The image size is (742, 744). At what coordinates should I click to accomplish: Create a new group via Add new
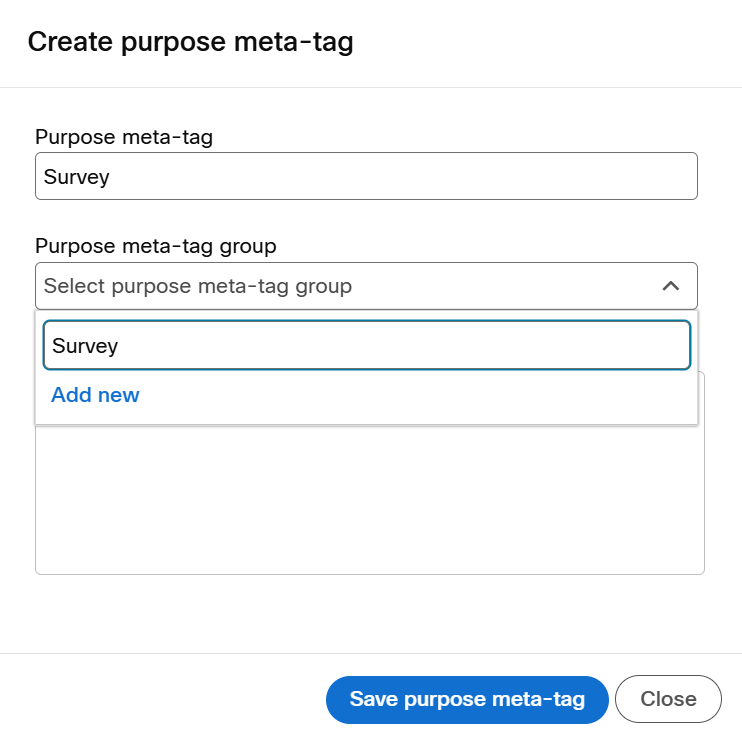pos(95,395)
